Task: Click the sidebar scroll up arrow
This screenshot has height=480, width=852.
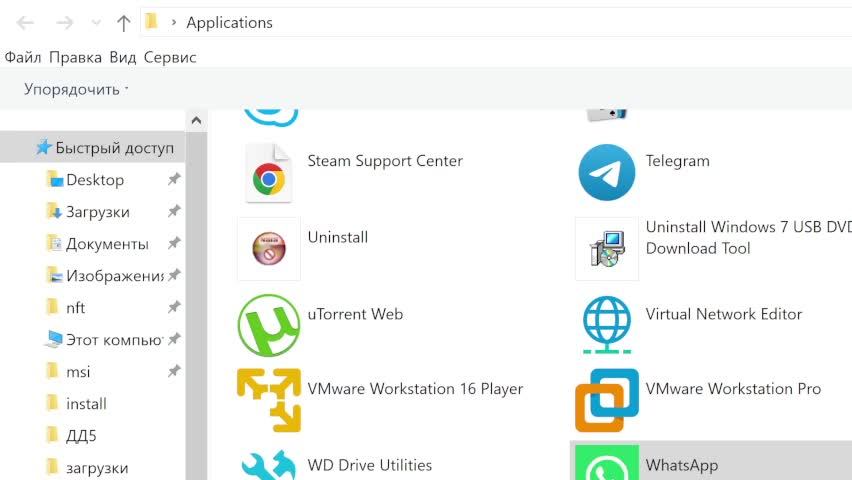Action: coord(196,121)
